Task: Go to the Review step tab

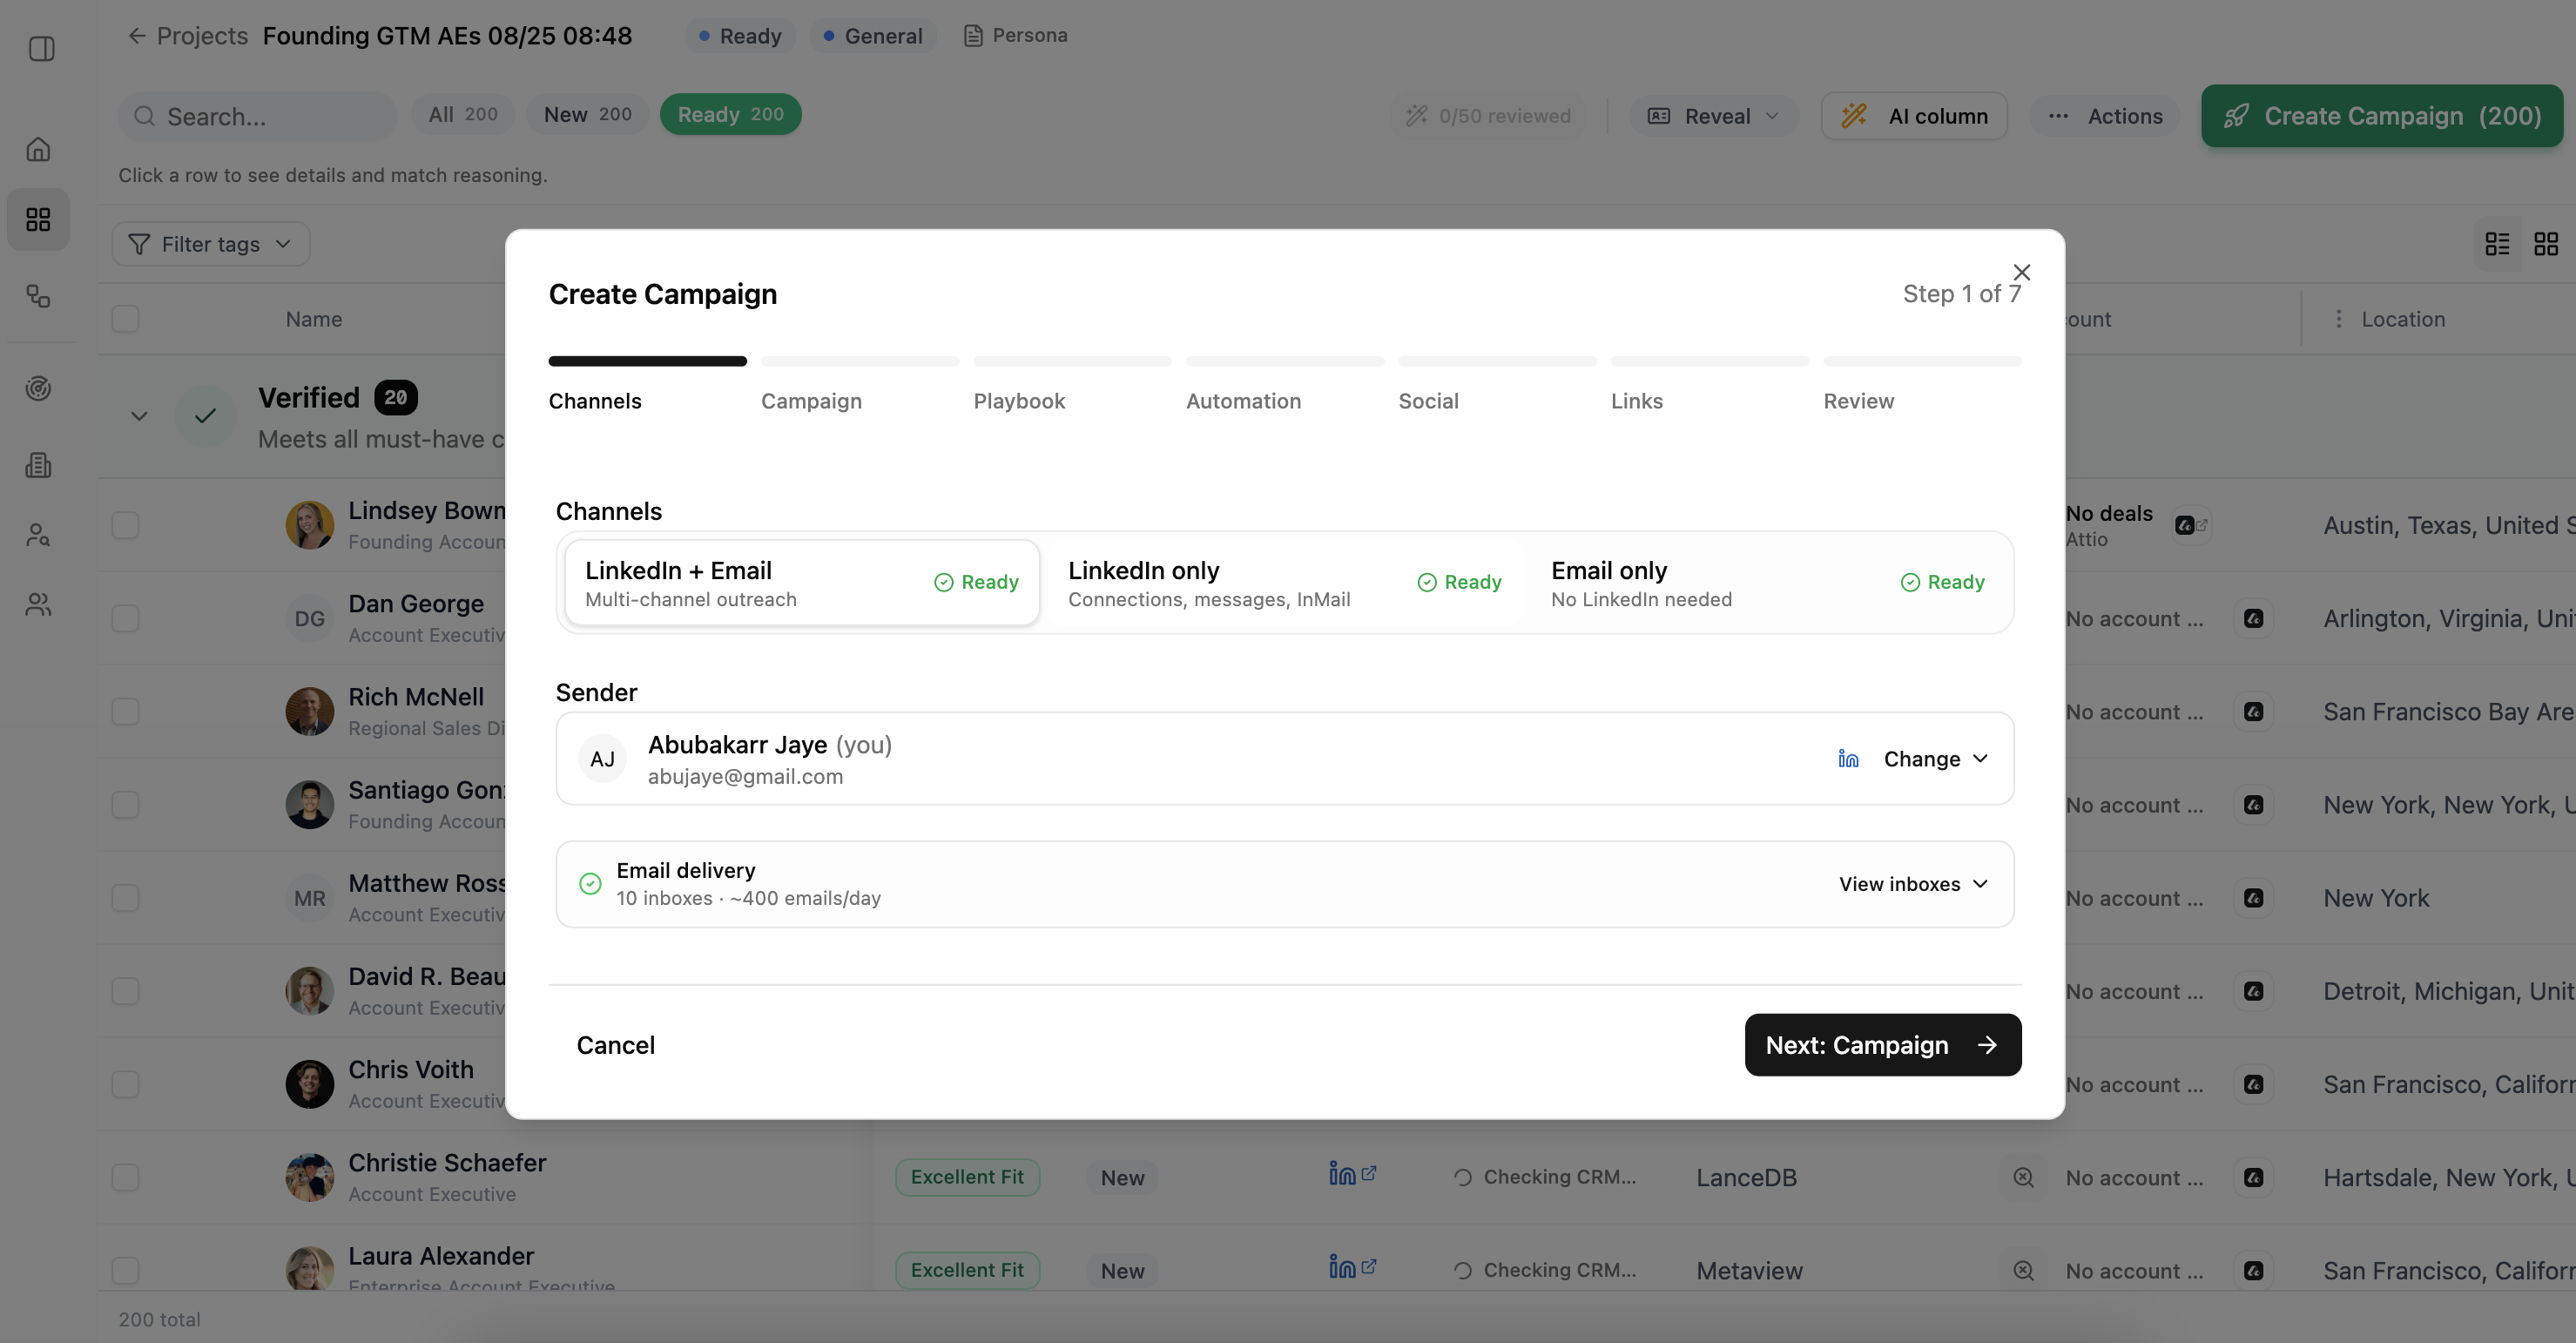Action: (1858, 401)
